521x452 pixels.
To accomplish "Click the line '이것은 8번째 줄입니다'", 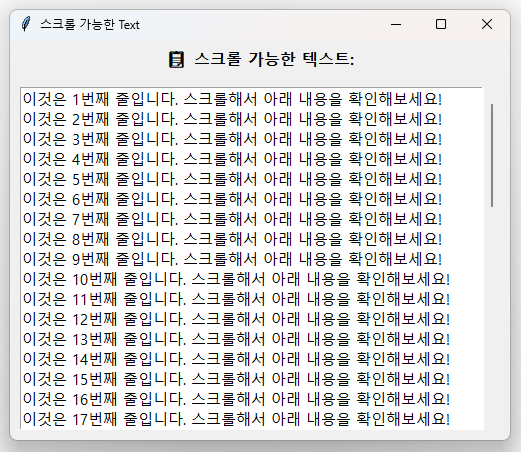I will 232,239.
